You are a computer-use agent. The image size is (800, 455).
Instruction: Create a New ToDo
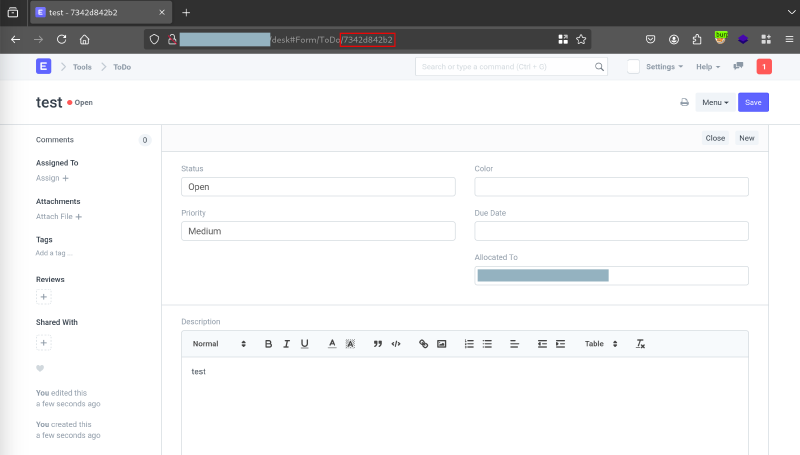(746, 138)
